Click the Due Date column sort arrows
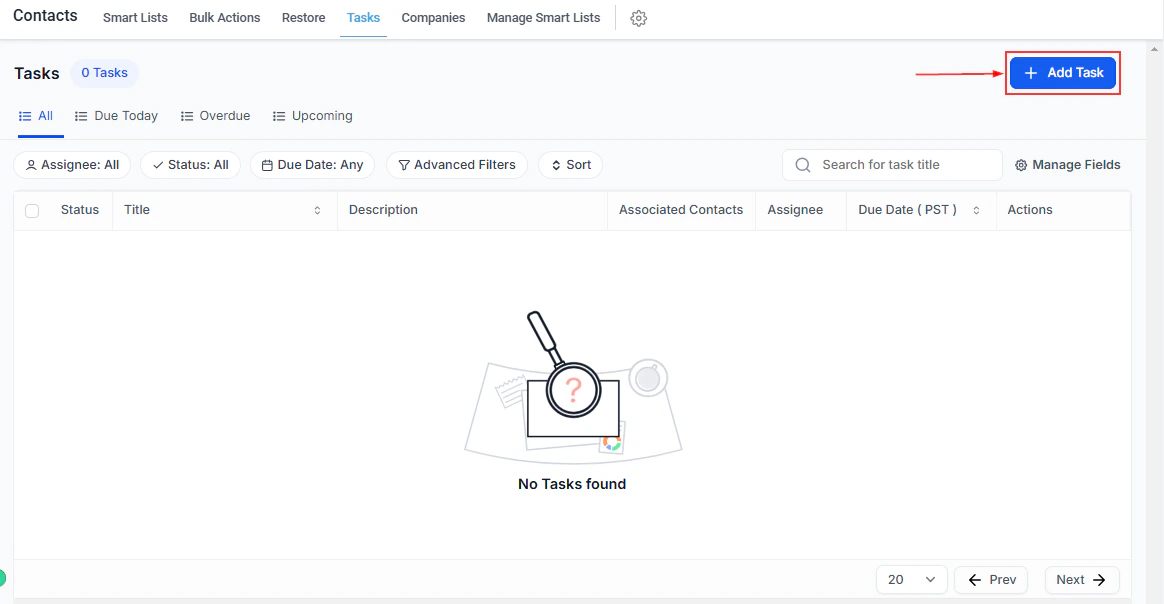 (976, 211)
